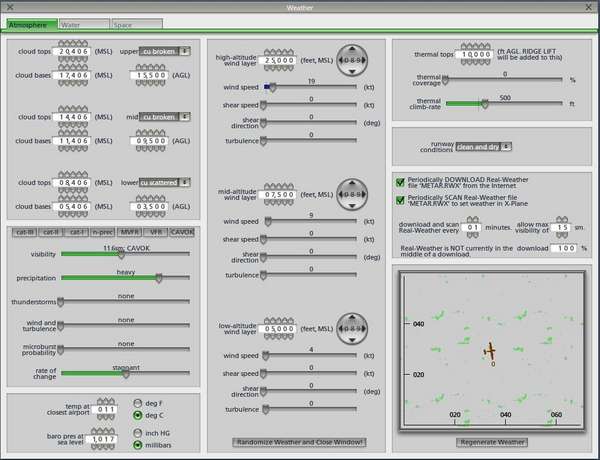This screenshot has height=460, width=600.
Task: Select the deg F temperature unit
Action: 138,403
